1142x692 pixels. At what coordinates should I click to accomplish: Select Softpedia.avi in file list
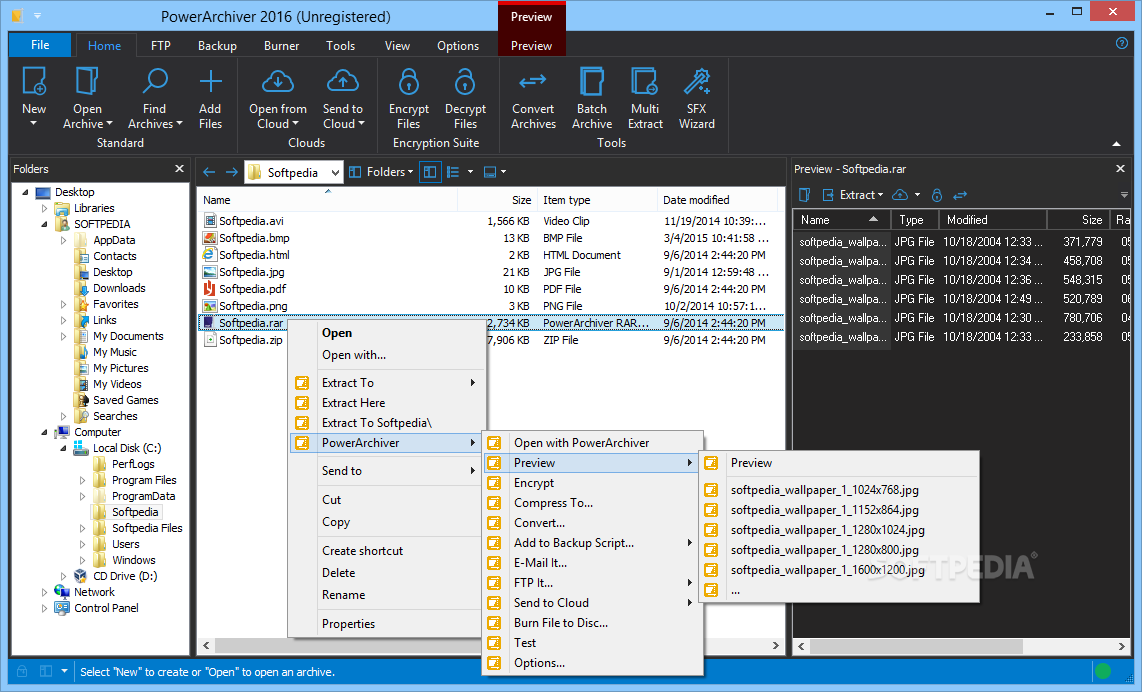click(251, 221)
